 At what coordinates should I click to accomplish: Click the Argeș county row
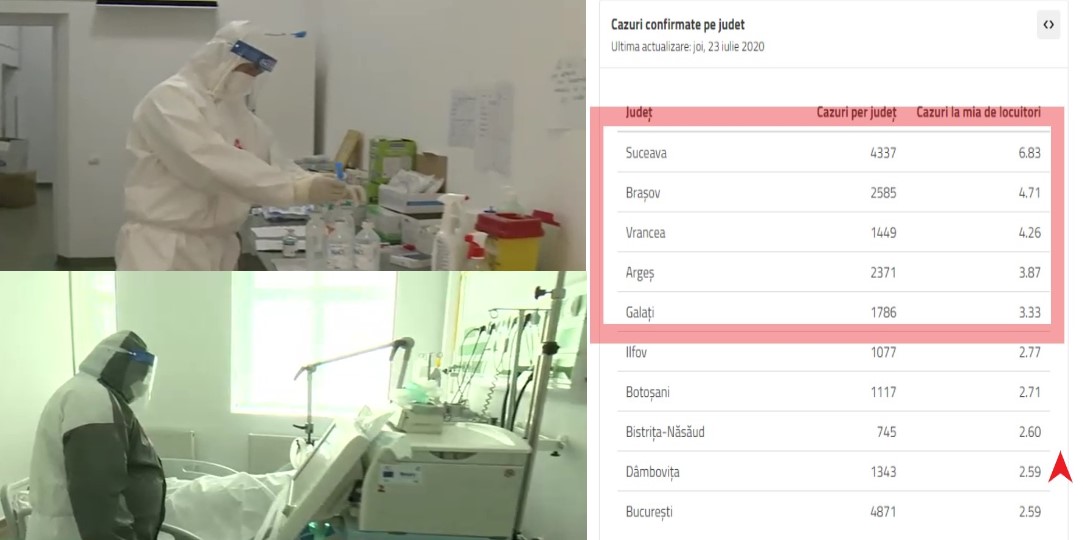(x=834, y=273)
